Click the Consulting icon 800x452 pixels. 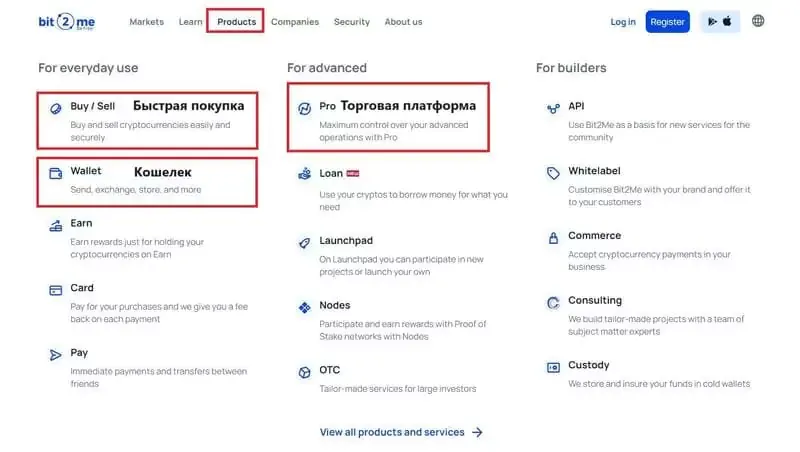click(554, 303)
